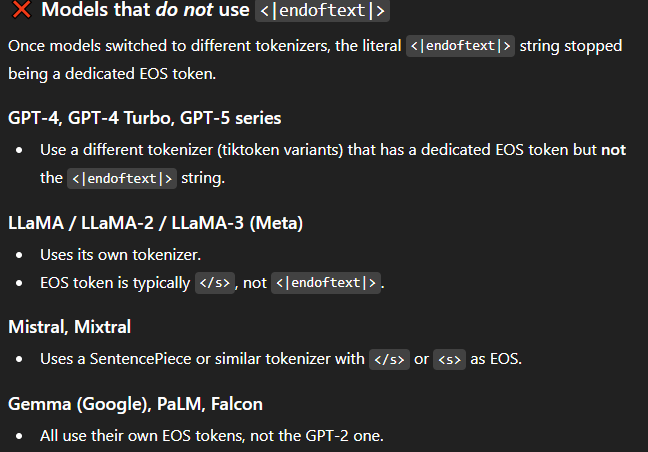The width and height of the screenshot is (648, 452).
Task: Click the <|endoftext|> code in the intro paragraph
Action: tap(461, 46)
